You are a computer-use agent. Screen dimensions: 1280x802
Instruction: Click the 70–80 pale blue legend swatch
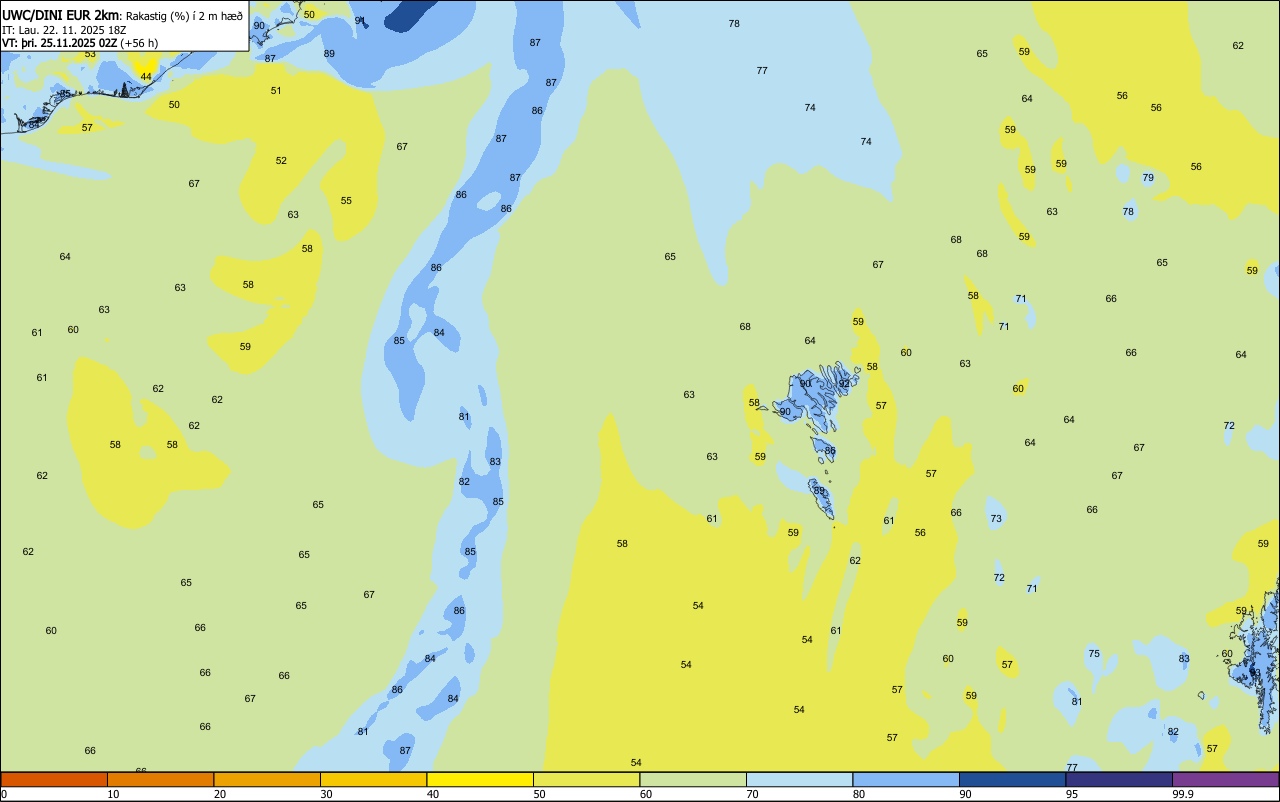pos(799,779)
